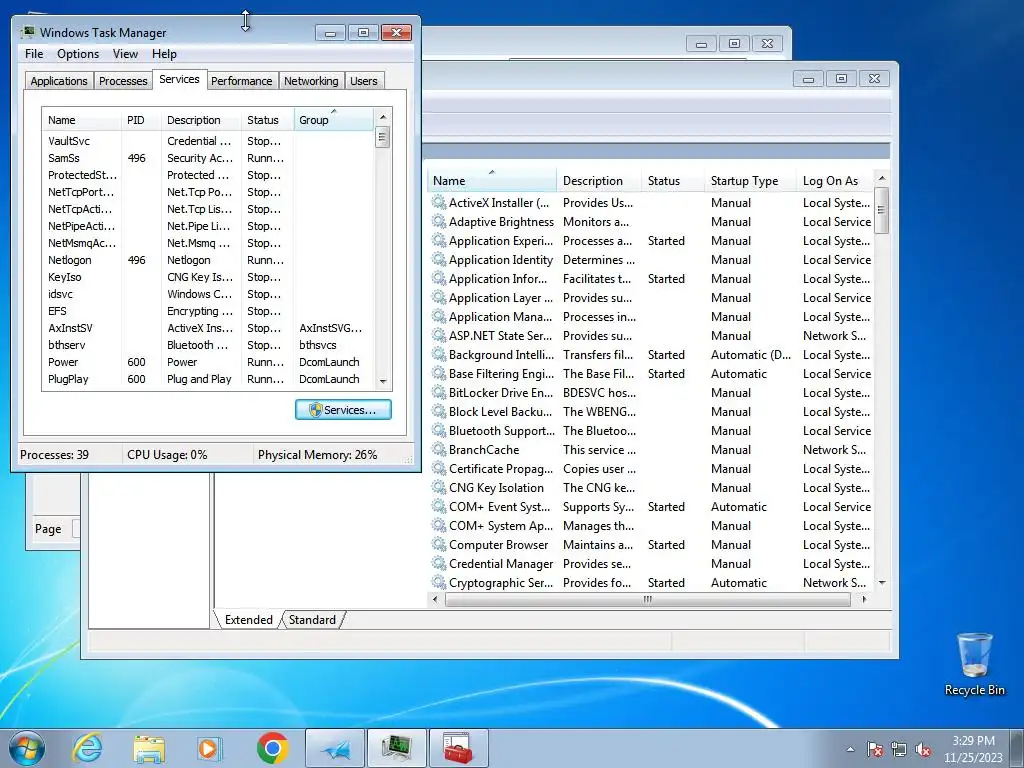Click gear icon of Credential Manager service
Screen dimensions: 1024x768
tap(439, 563)
